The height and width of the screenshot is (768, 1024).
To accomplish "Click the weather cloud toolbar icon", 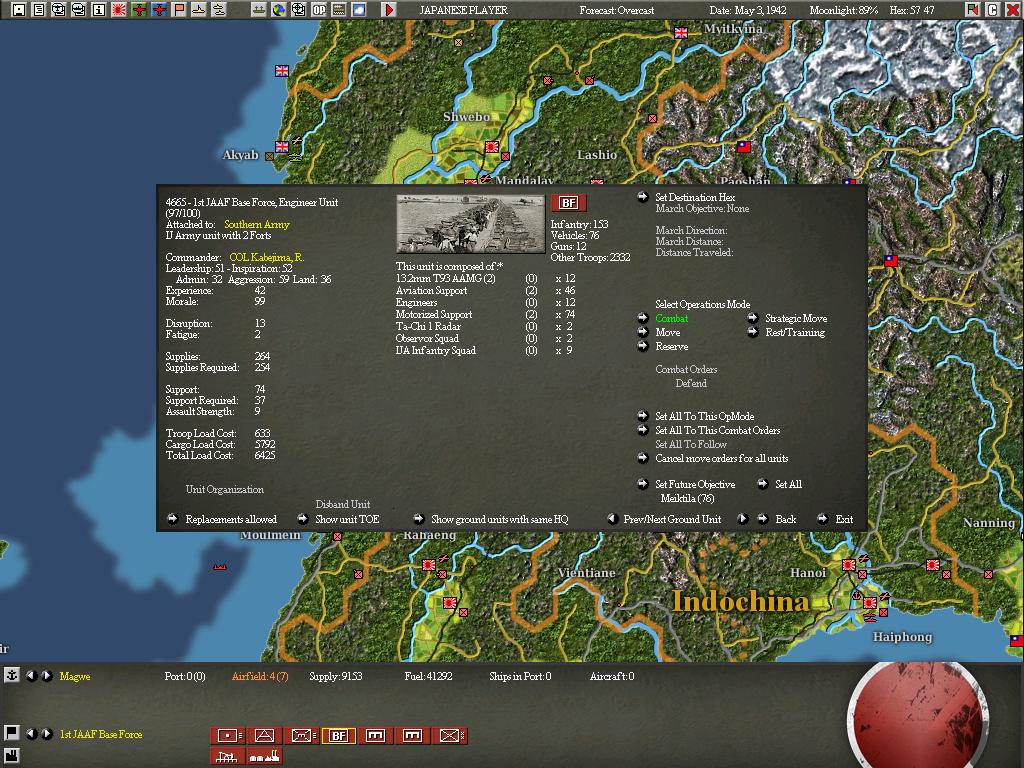I will (x=359, y=9).
